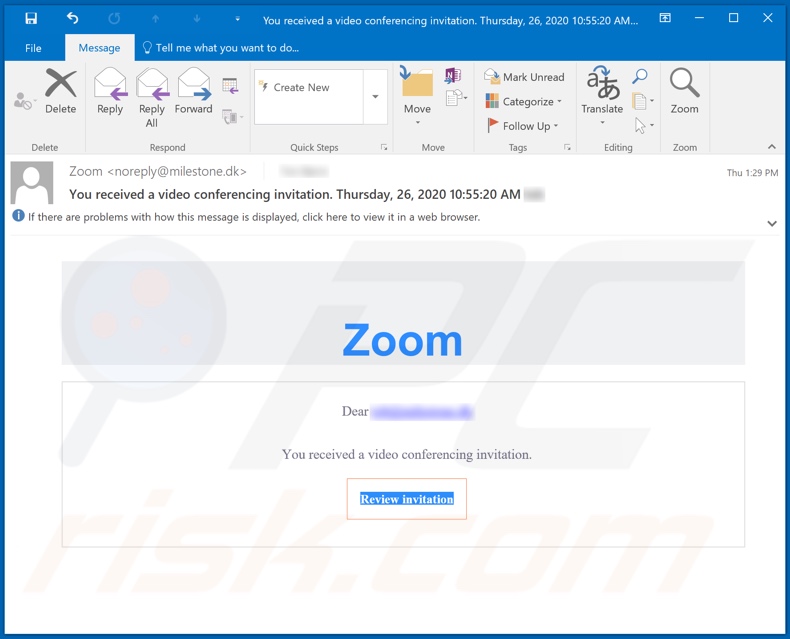Screen dimensions: 790x639
Task: Save the message with the floppy disk icon
Action: click(31, 19)
